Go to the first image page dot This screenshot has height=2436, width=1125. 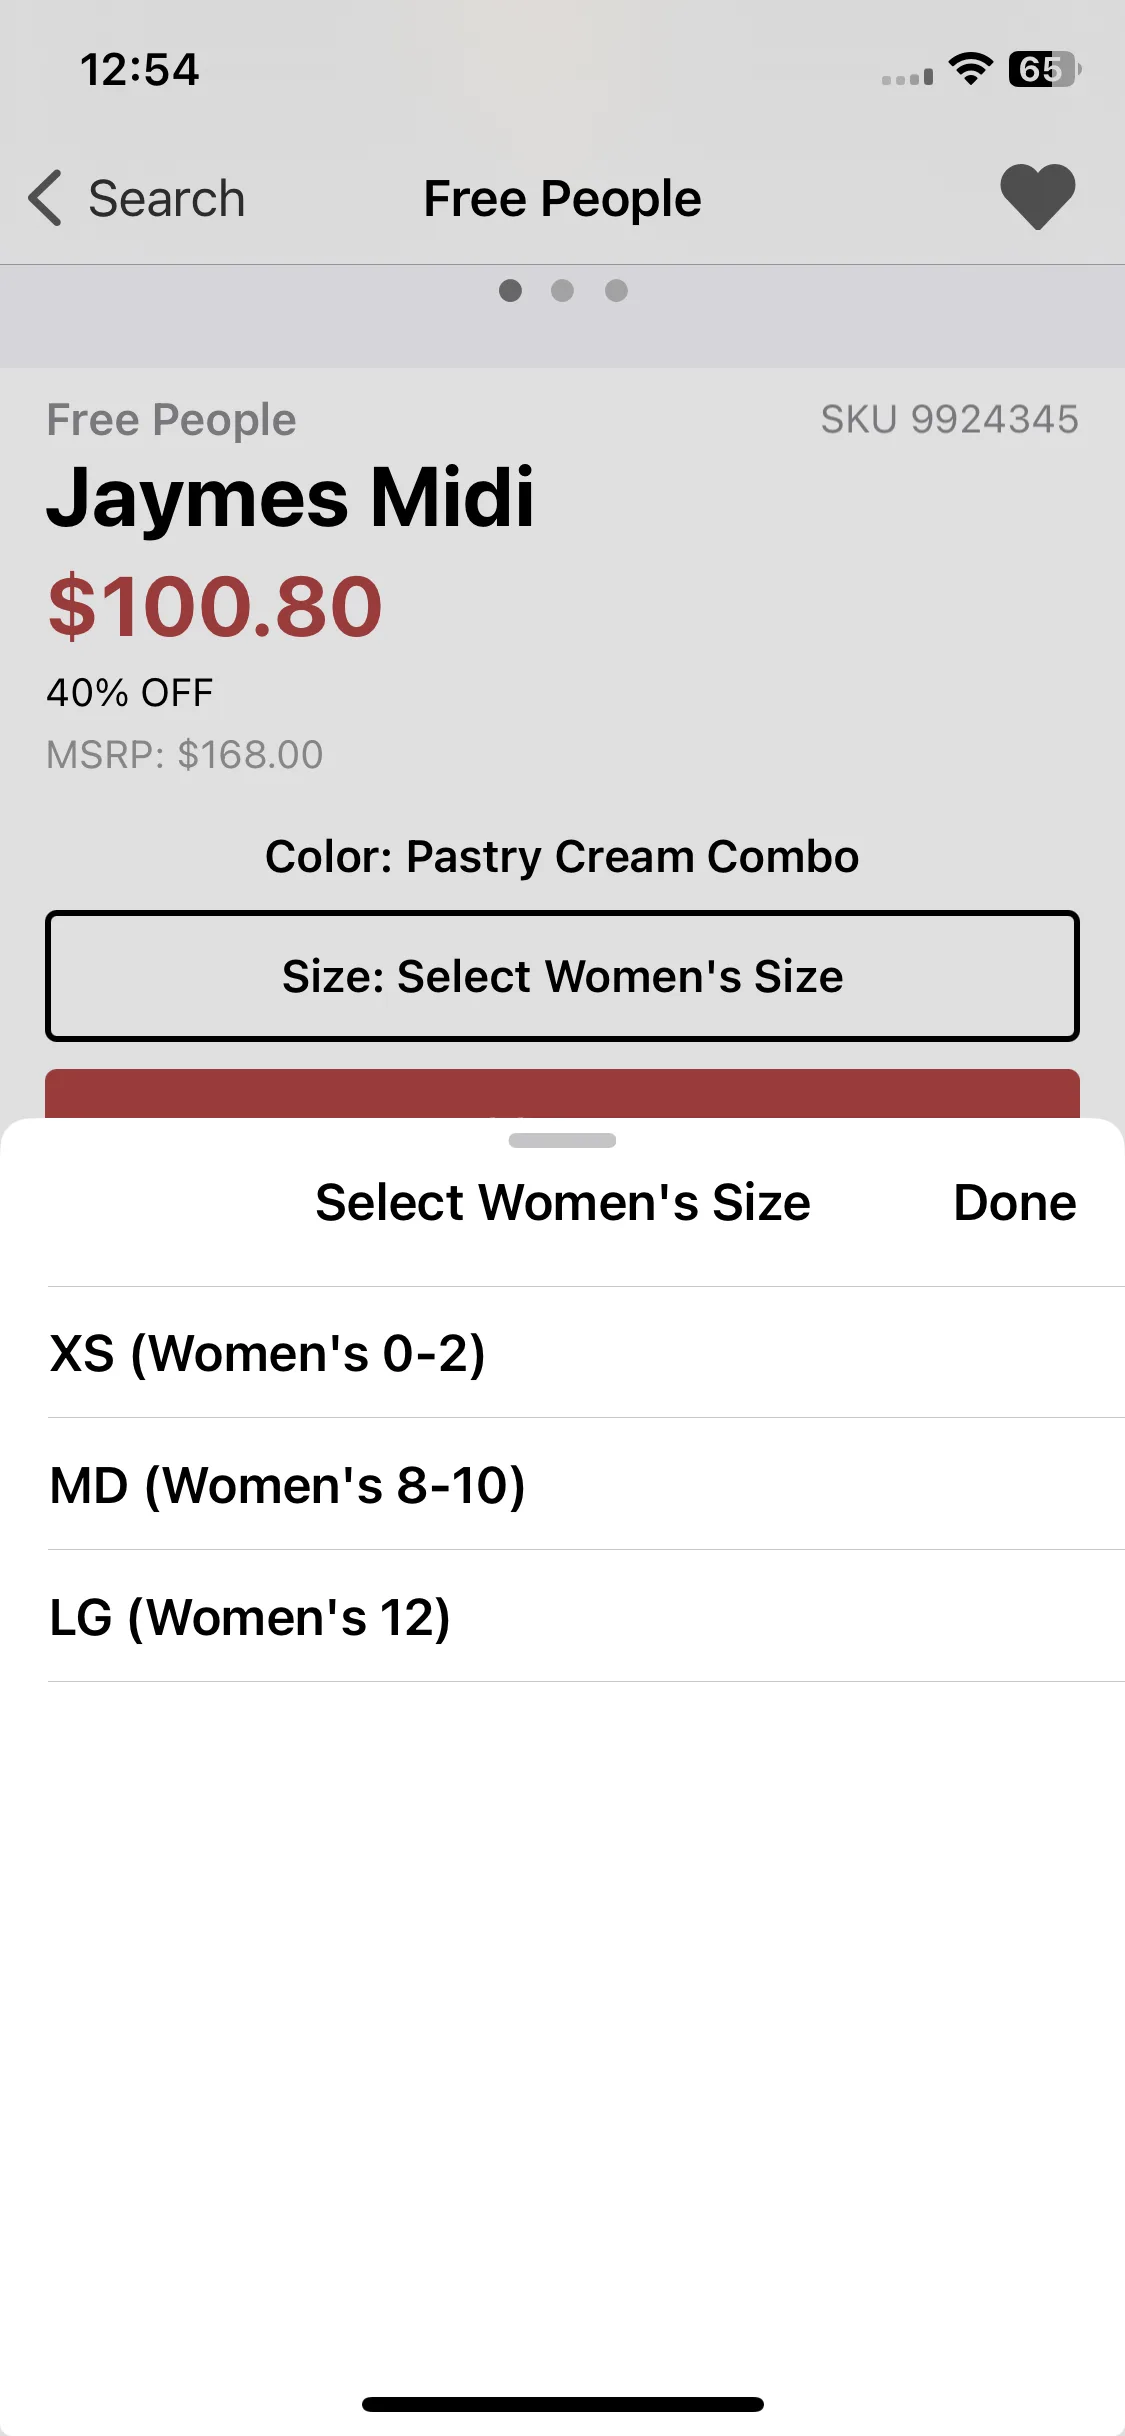pos(510,290)
